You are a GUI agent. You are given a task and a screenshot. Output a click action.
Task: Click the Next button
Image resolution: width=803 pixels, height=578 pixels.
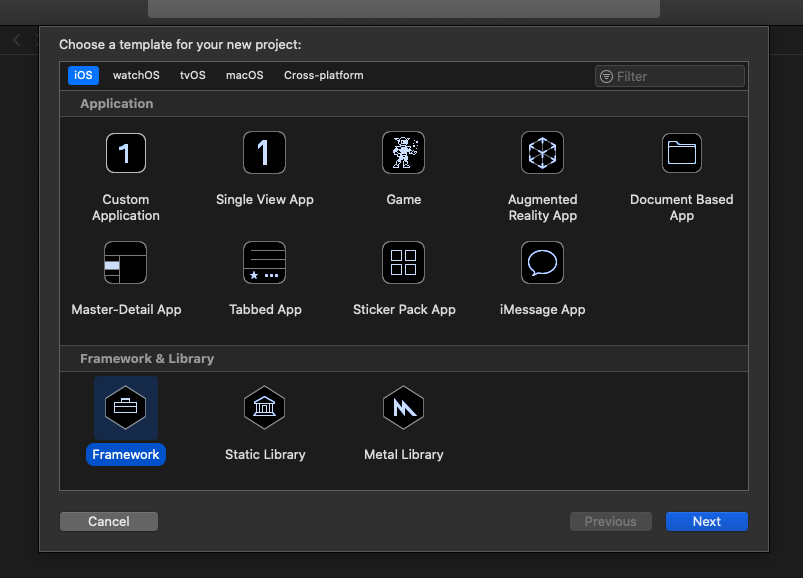(x=707, y=521)
